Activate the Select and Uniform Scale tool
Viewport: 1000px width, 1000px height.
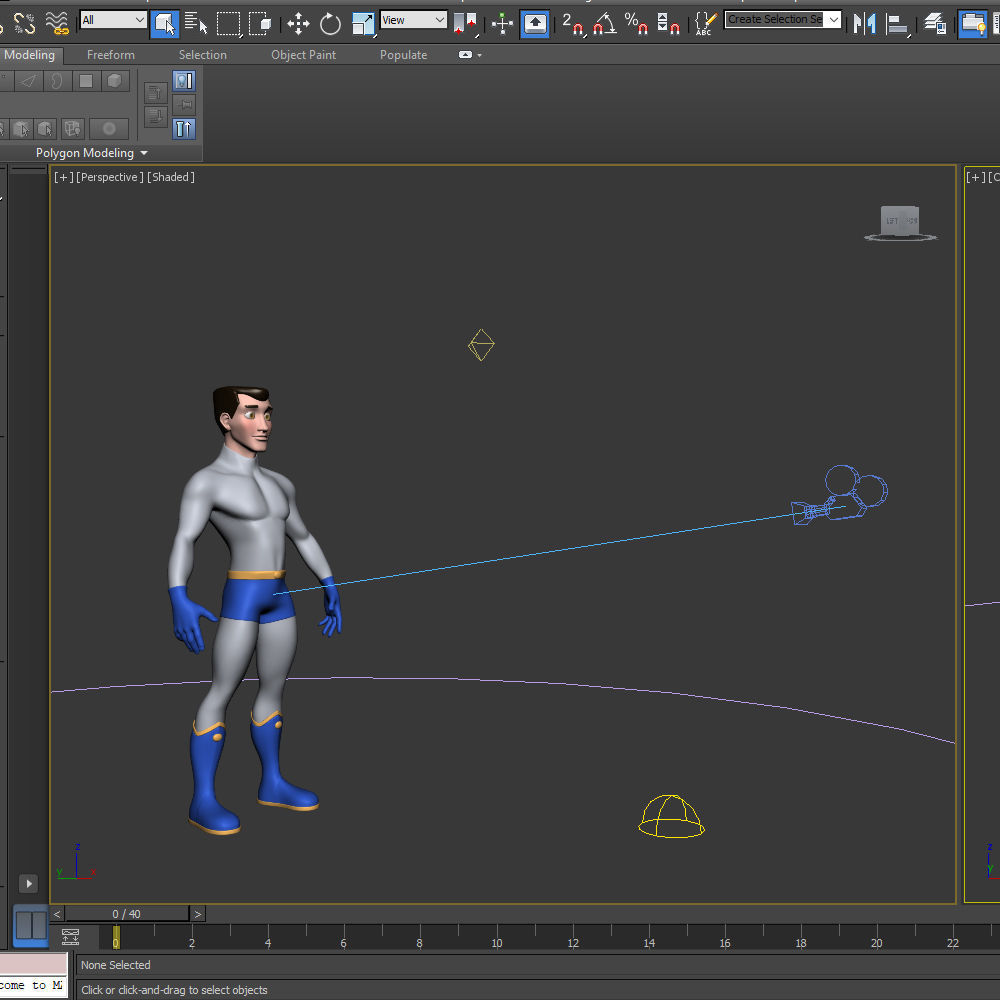coord(363,24)
